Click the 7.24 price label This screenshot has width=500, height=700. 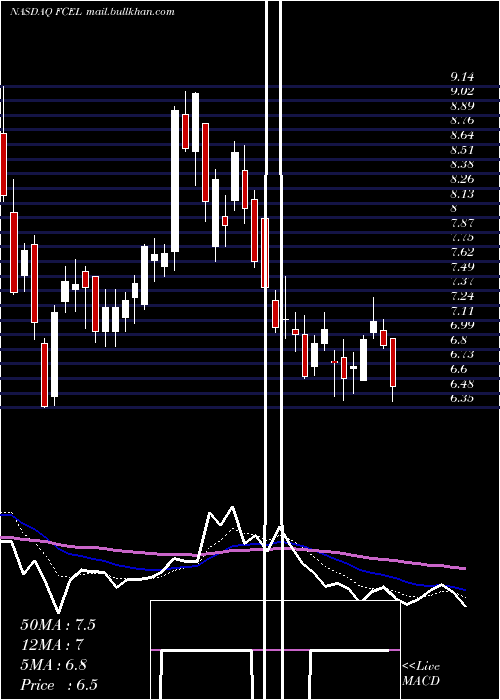(462, 296)
